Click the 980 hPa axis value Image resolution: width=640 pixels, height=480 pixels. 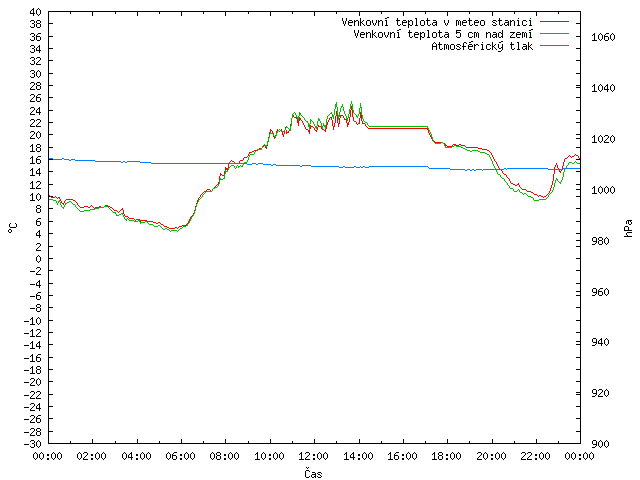(x=600, y=241)
